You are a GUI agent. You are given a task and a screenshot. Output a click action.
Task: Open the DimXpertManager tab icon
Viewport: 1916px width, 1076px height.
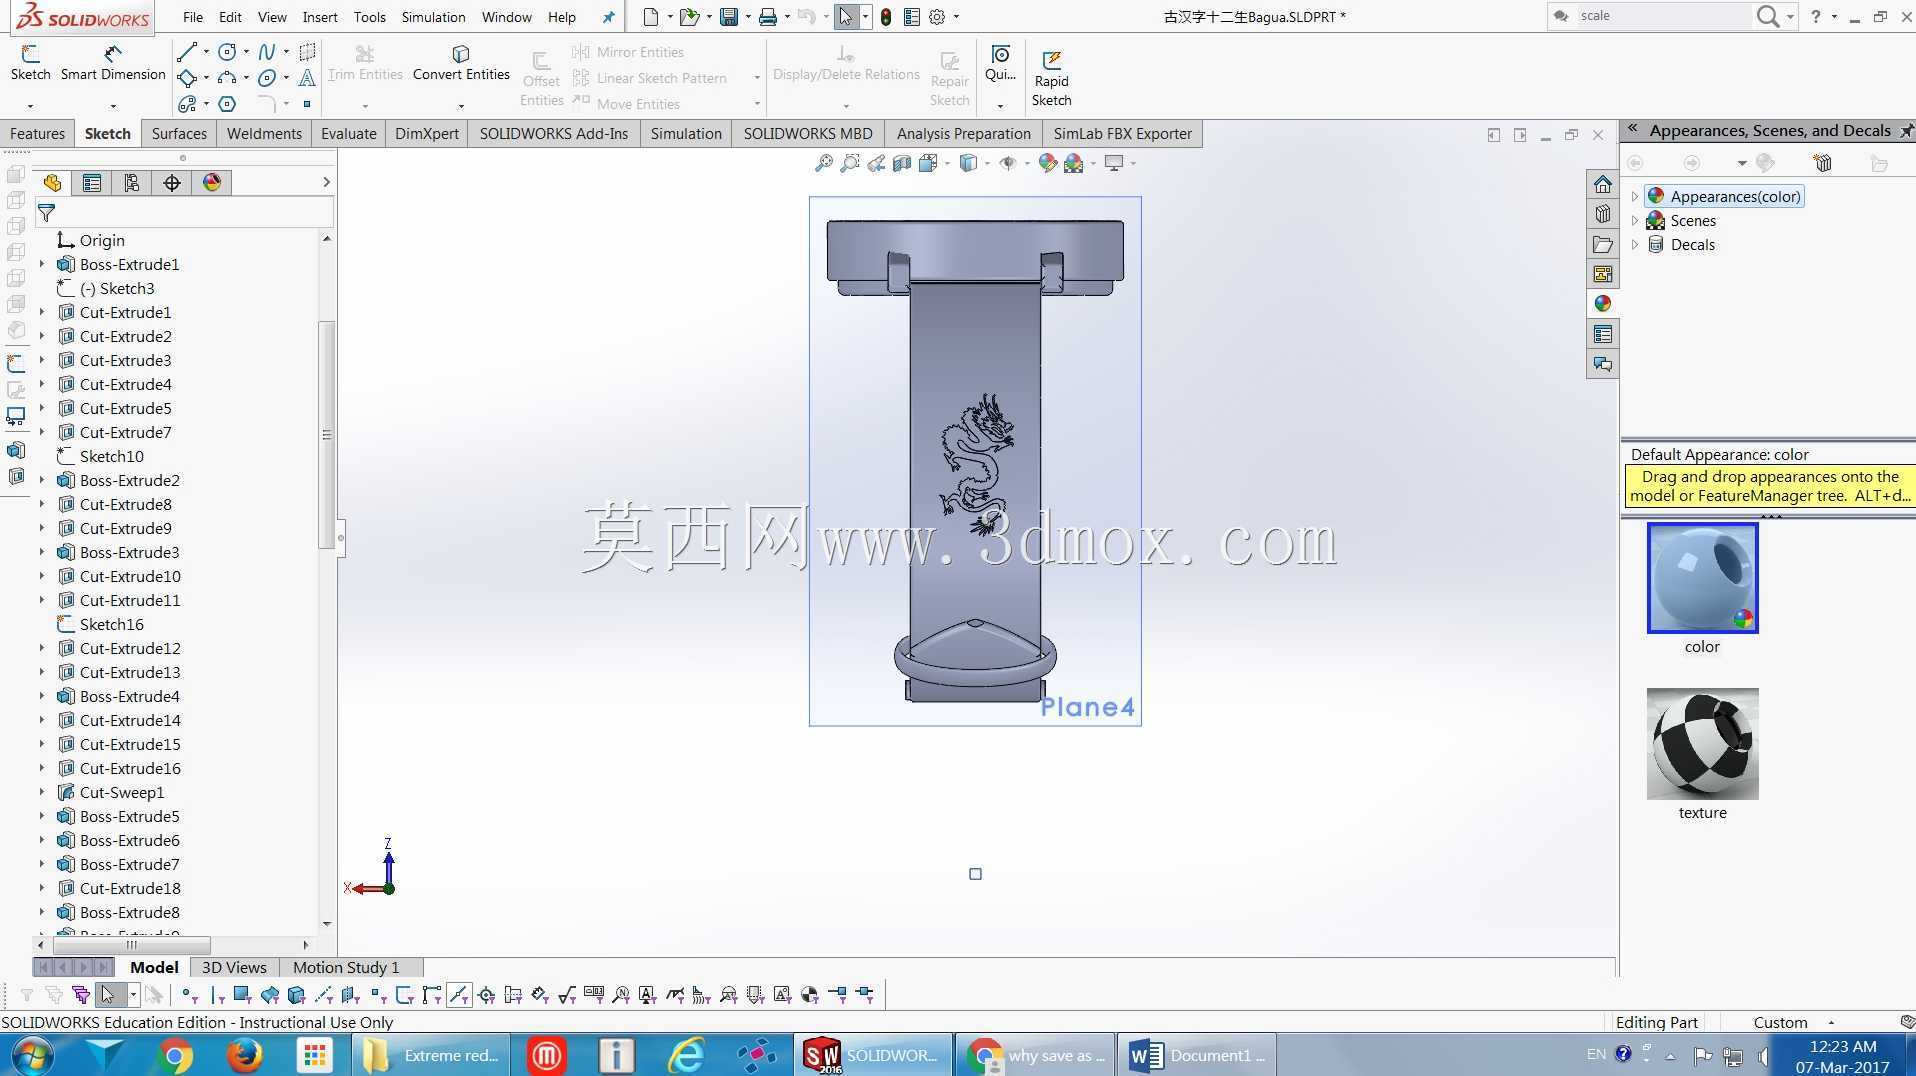[x=172, y=182]
